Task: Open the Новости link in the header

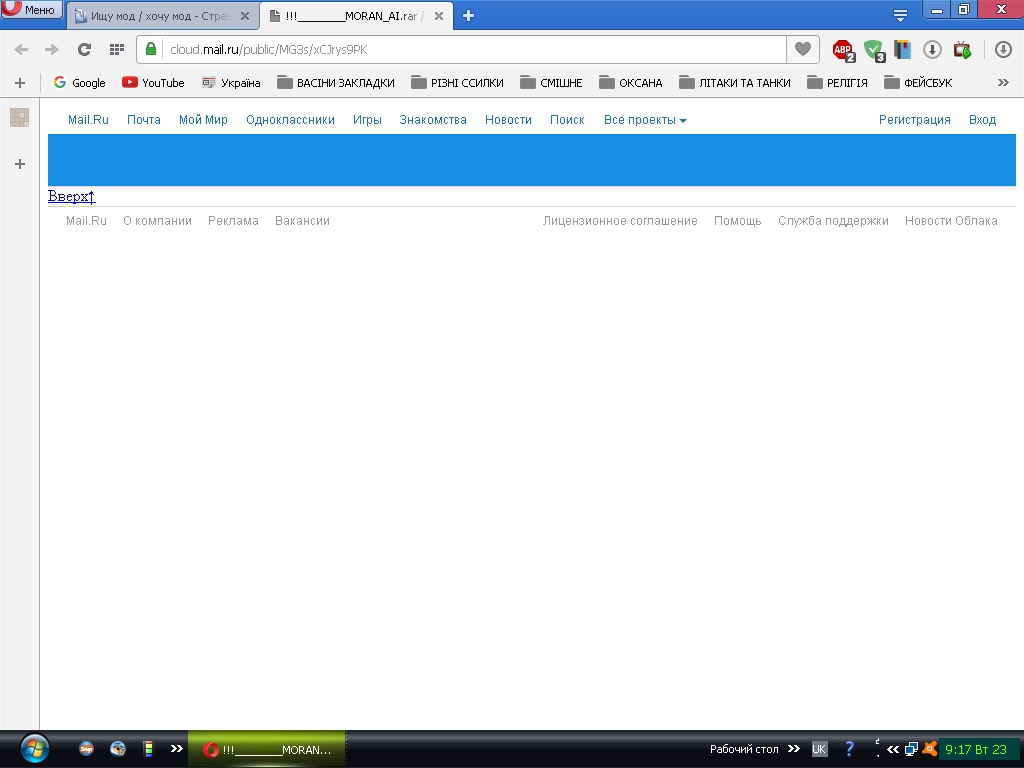Action: click(x=508, y=120)
